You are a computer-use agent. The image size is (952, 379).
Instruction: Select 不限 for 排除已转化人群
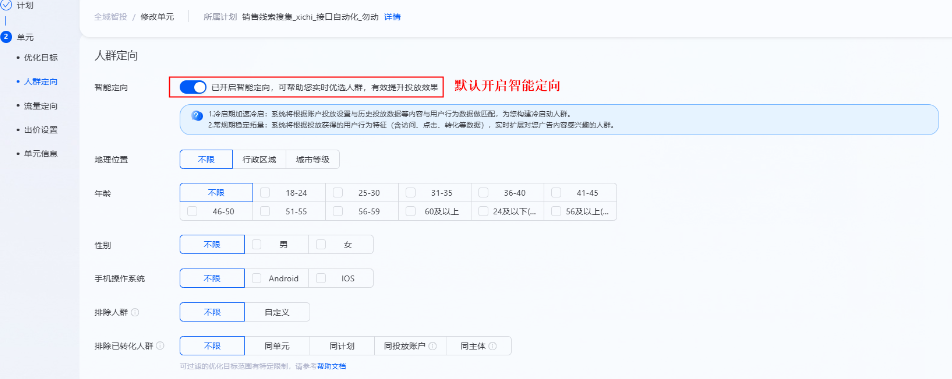click(x=212, y=346)
